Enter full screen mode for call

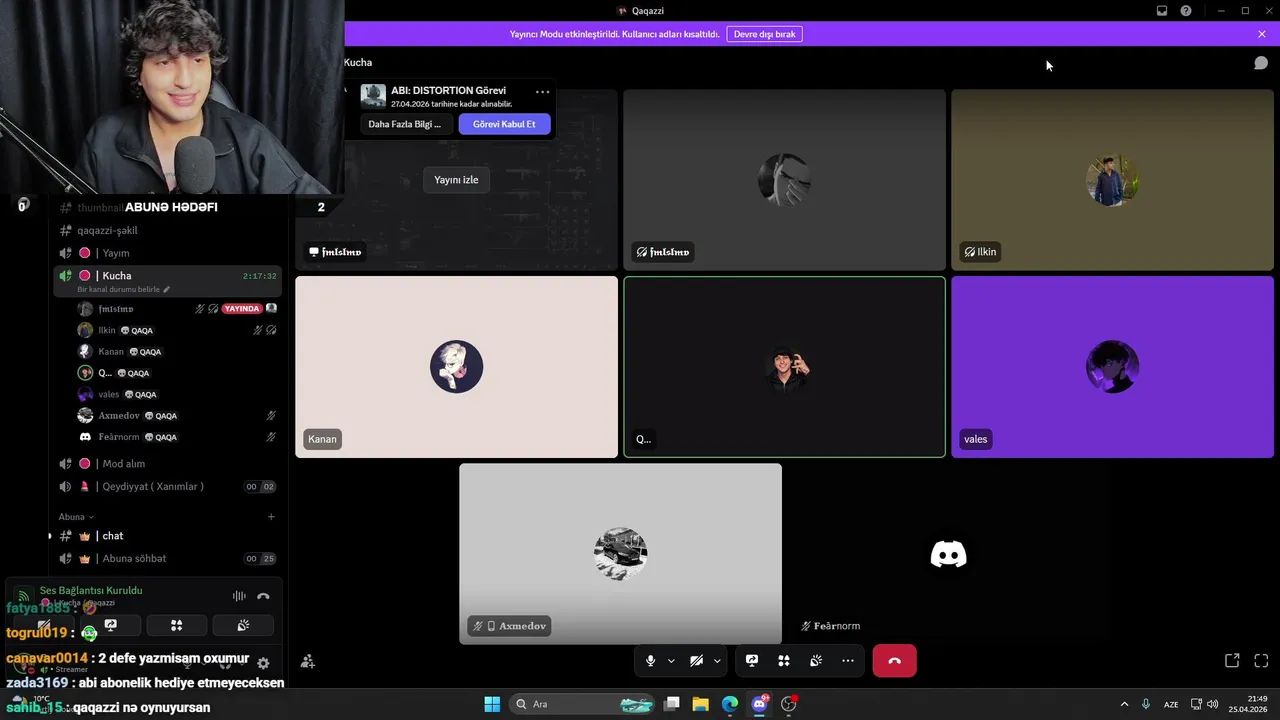(x=1261, y=661)
